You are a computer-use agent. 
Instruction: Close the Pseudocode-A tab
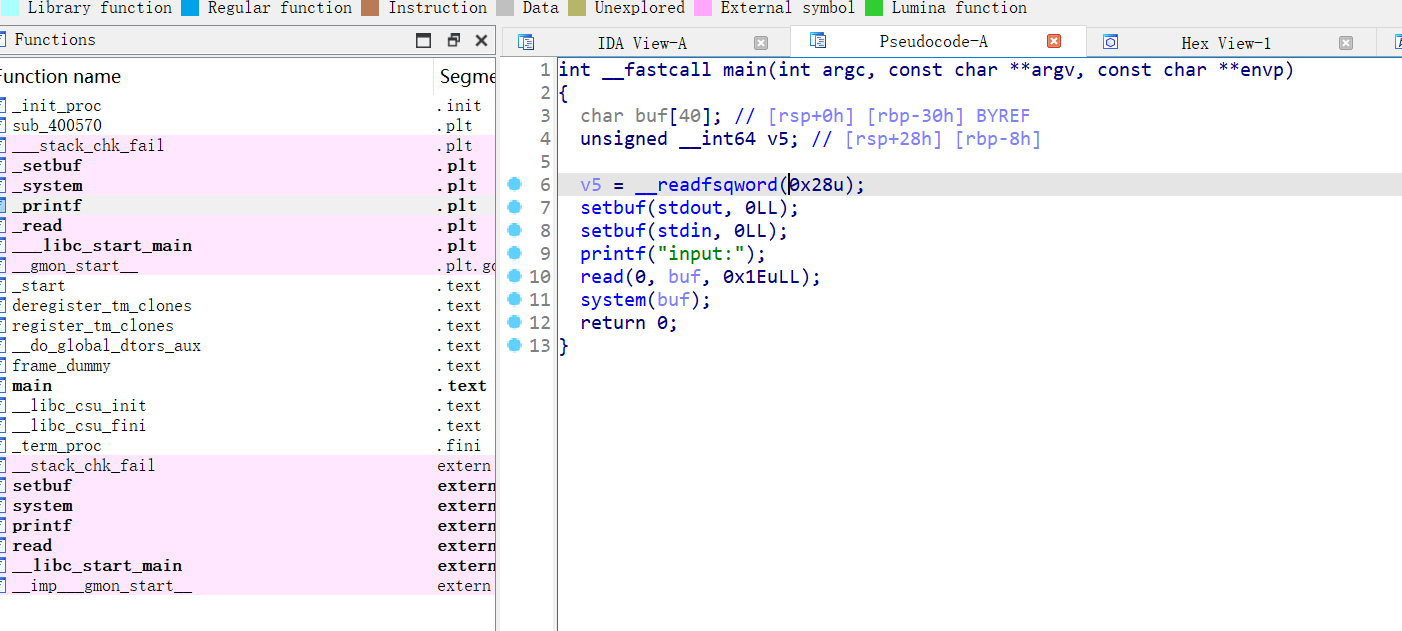[1054, 41]
